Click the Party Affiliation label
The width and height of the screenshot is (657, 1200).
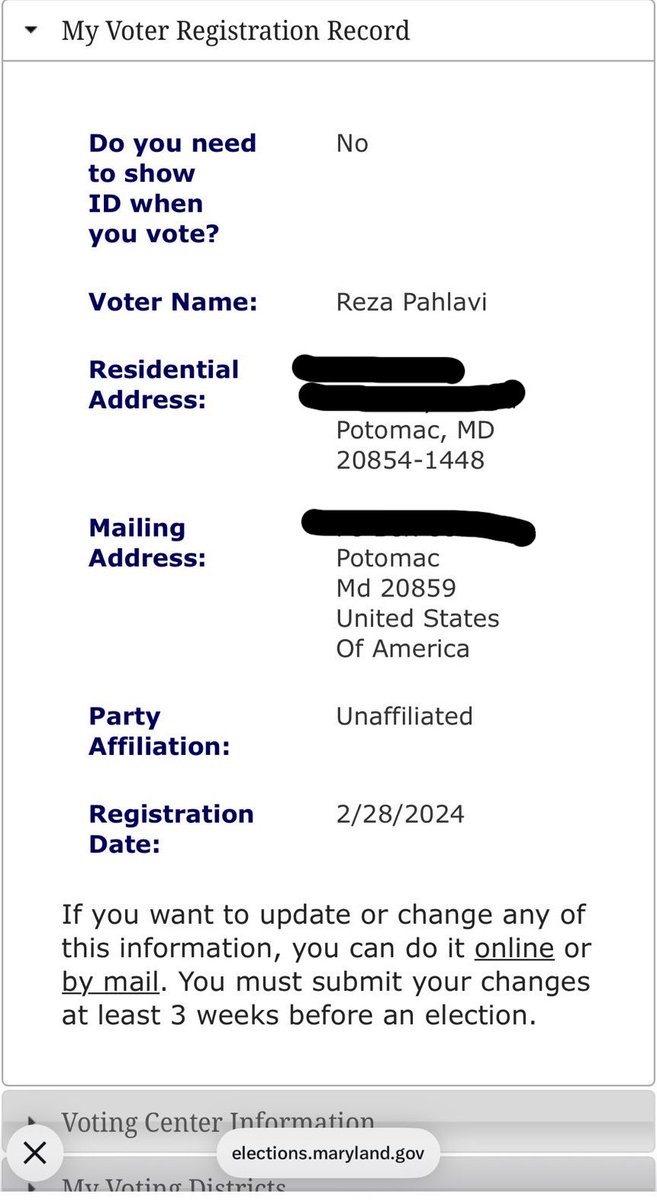pos(159,731)
